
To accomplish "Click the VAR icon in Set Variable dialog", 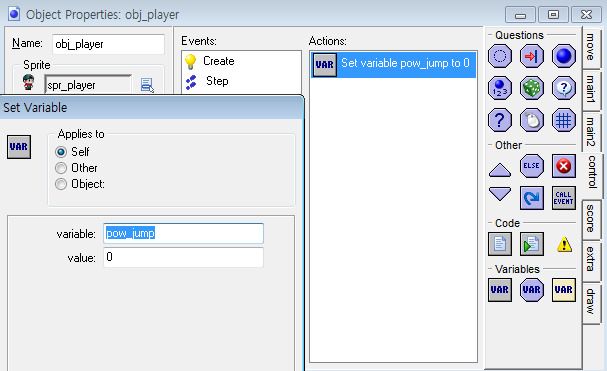I will click(x=19, y=147).
